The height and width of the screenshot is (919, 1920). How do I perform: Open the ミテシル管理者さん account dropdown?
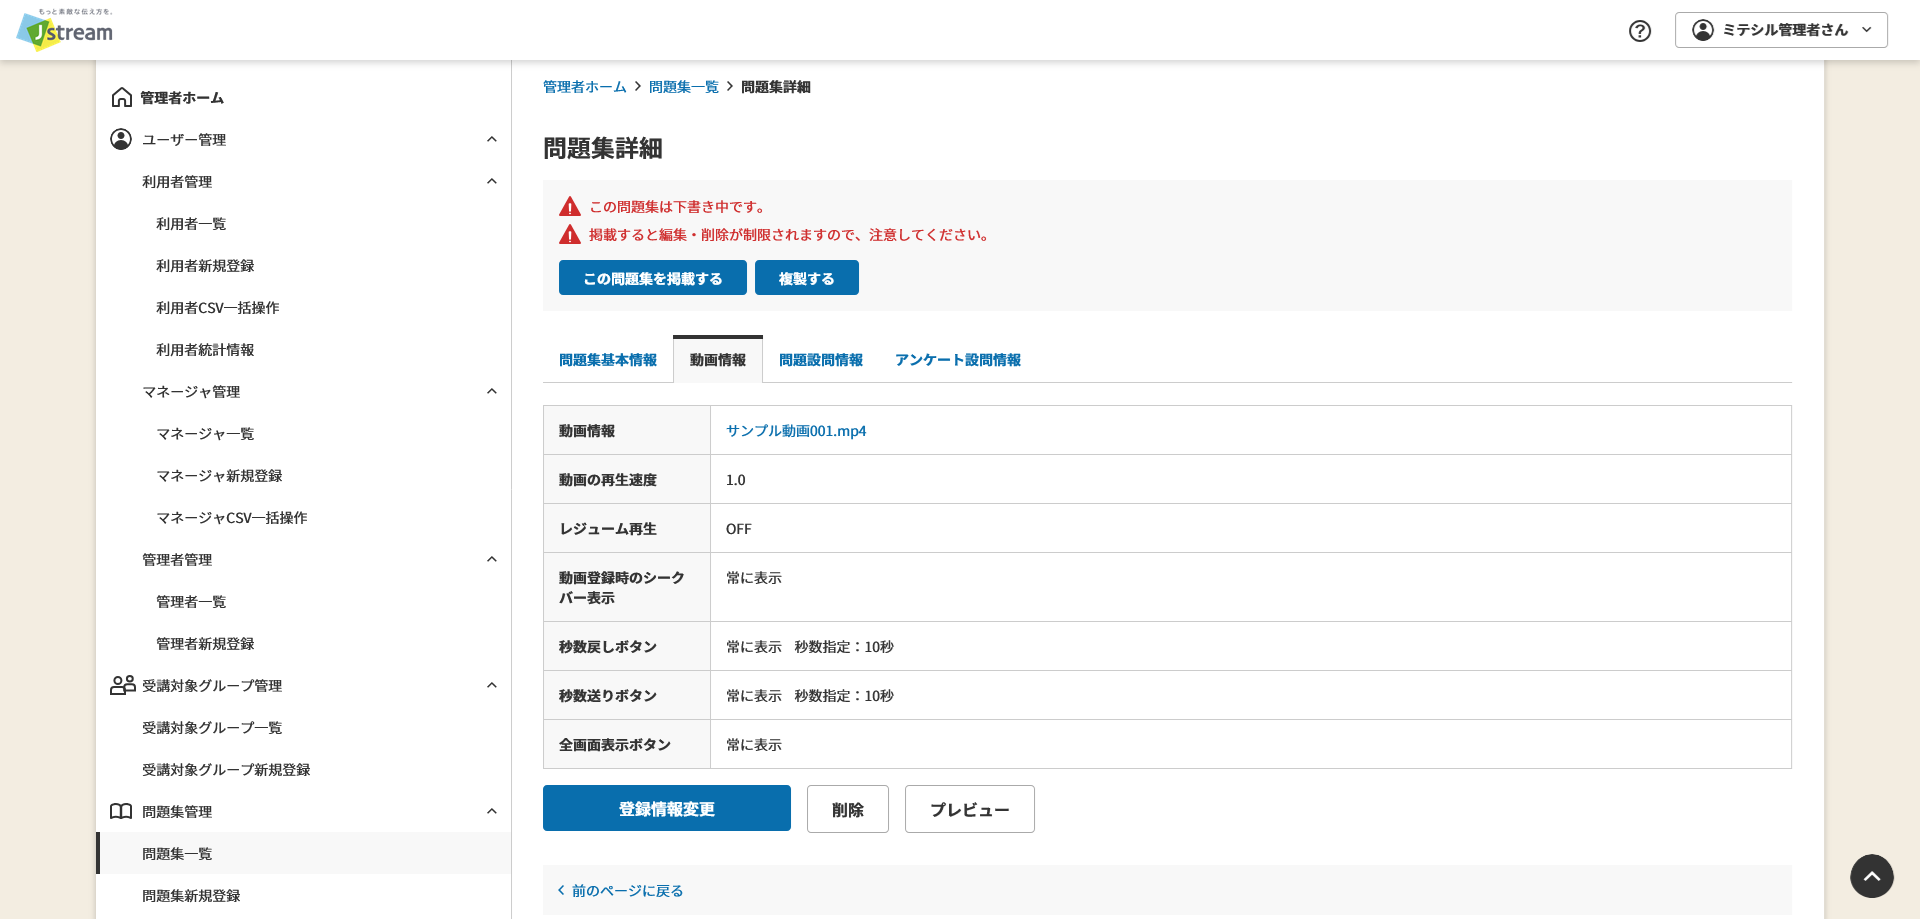click(x=1781, y=30)
